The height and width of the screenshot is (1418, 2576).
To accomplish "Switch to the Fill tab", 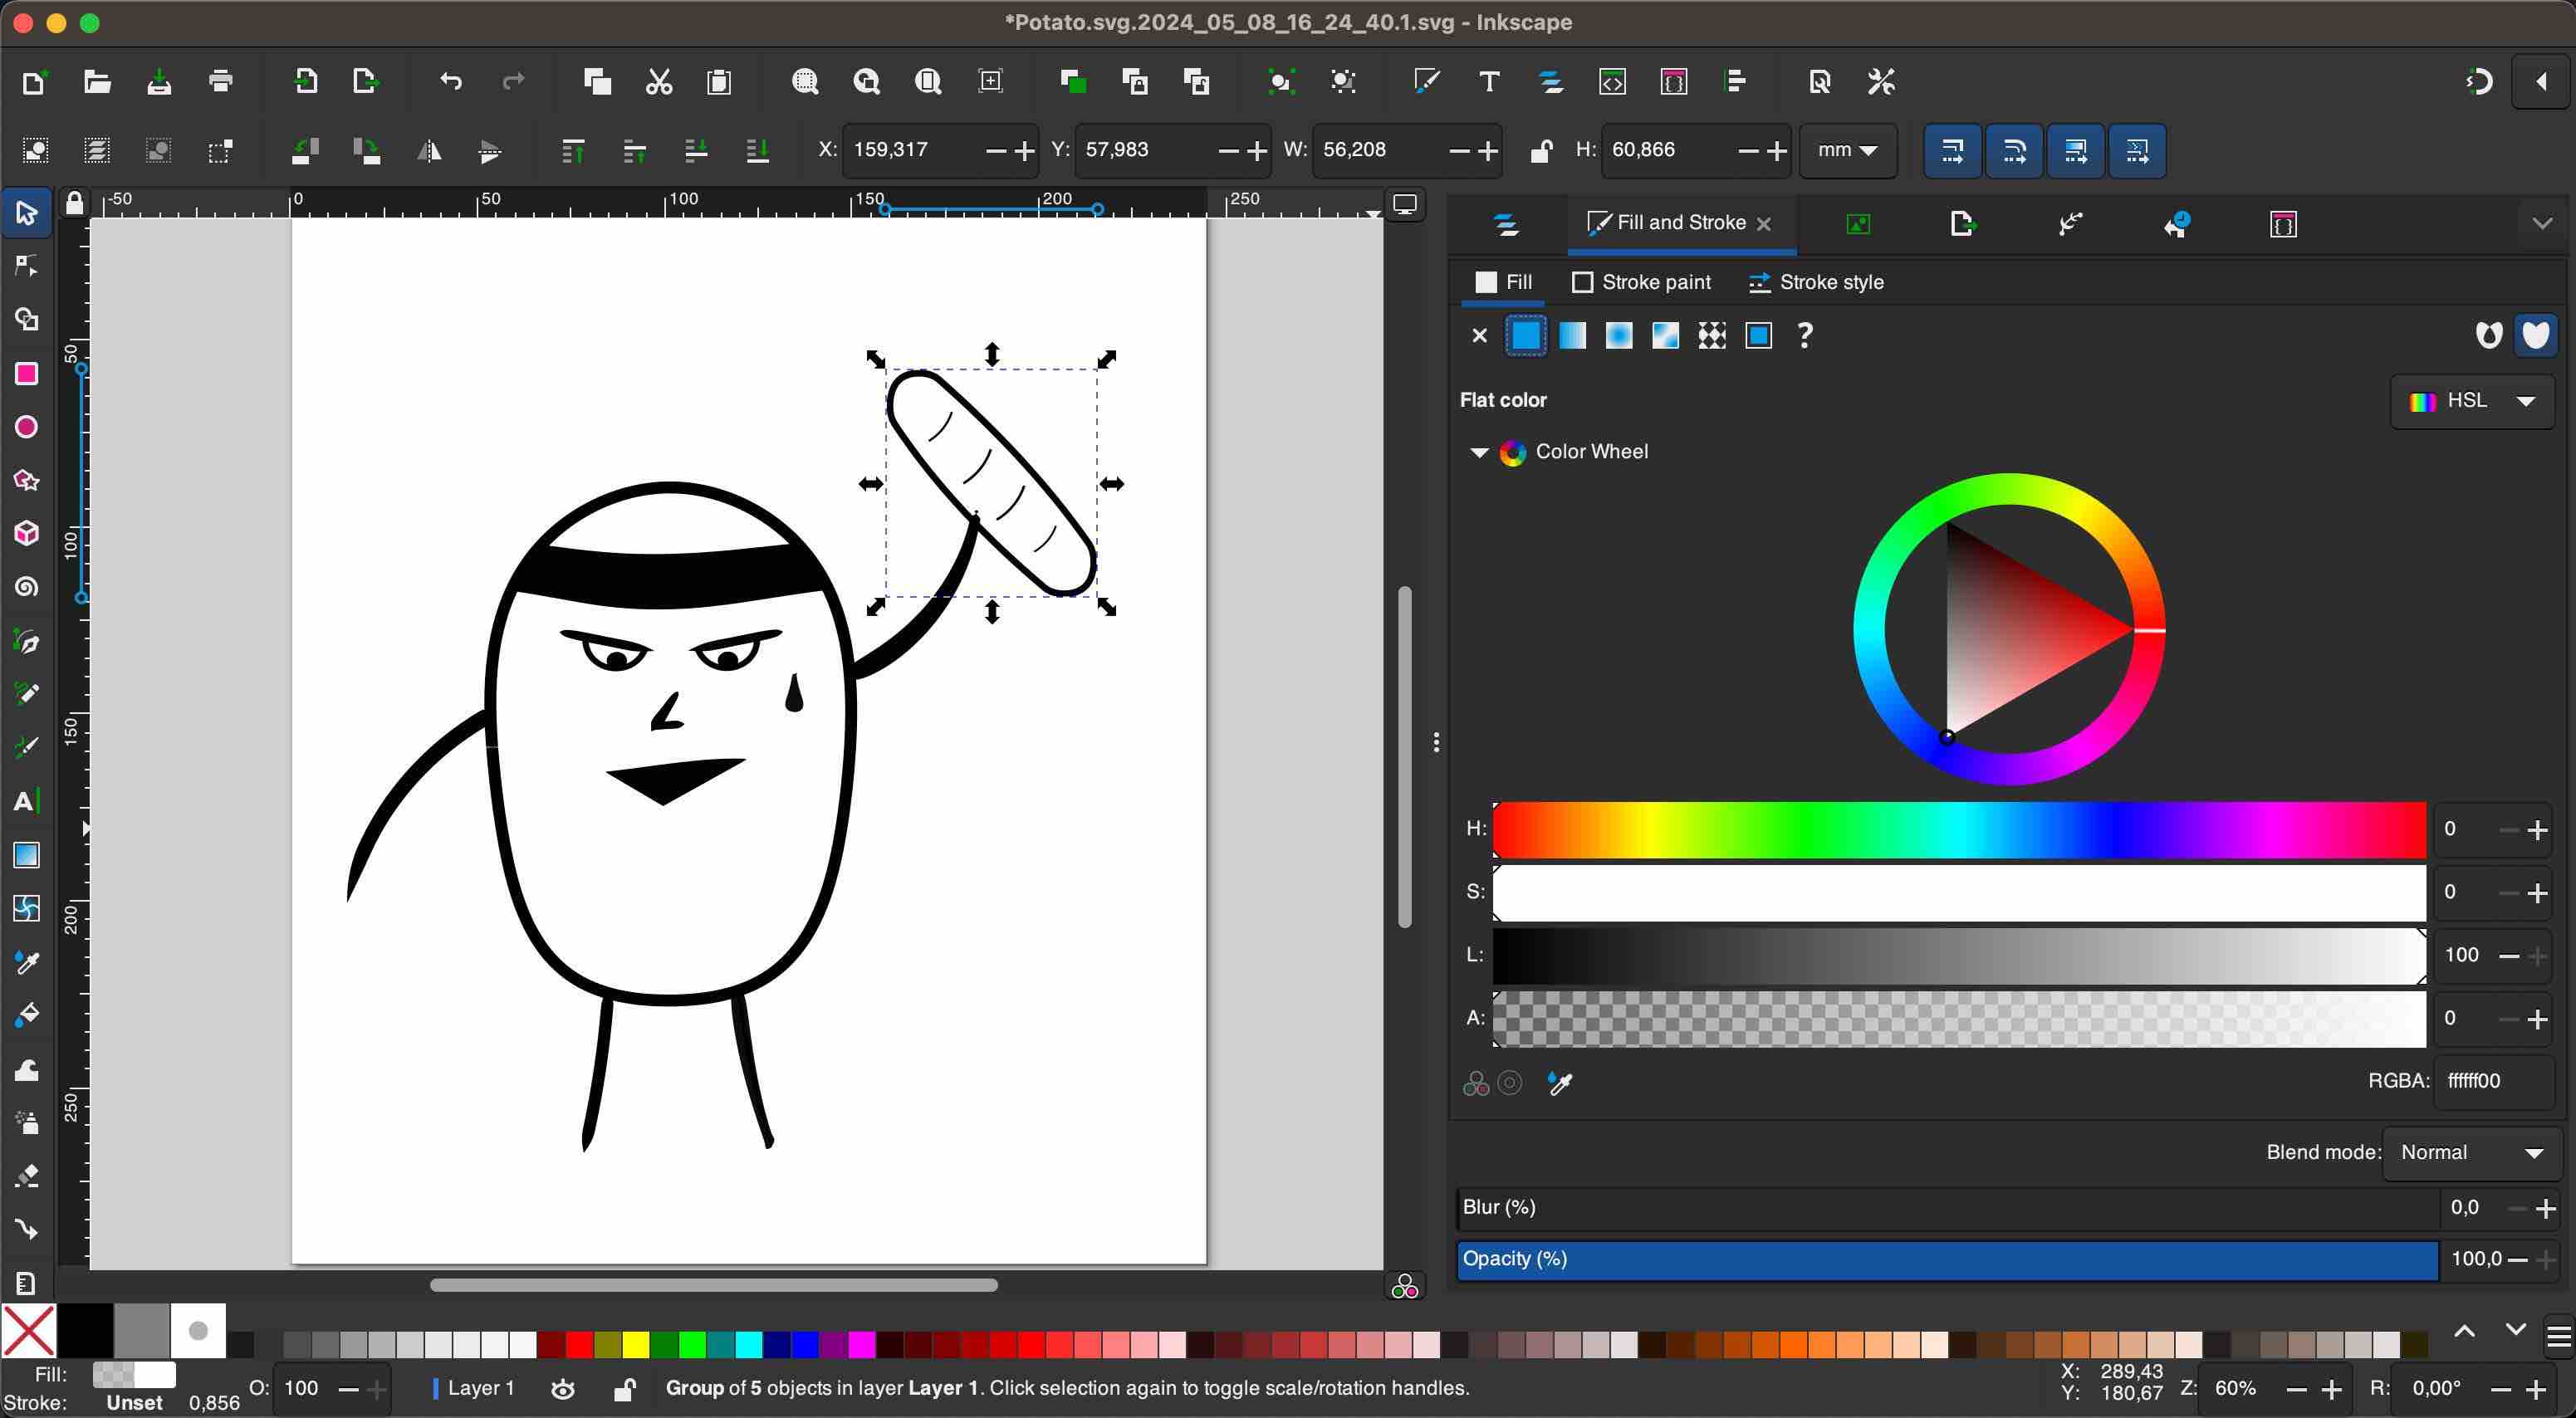I will pyautogui.click(x=1503, y=283).
